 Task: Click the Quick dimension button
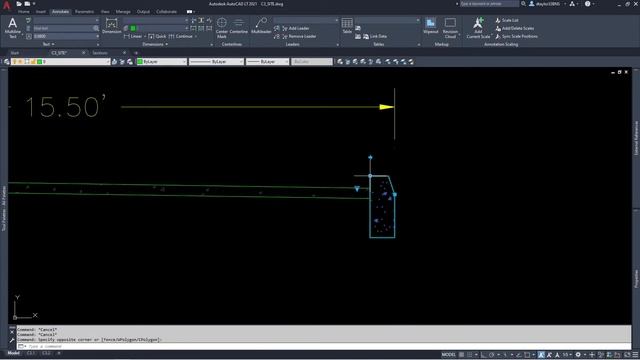point(157,36)
